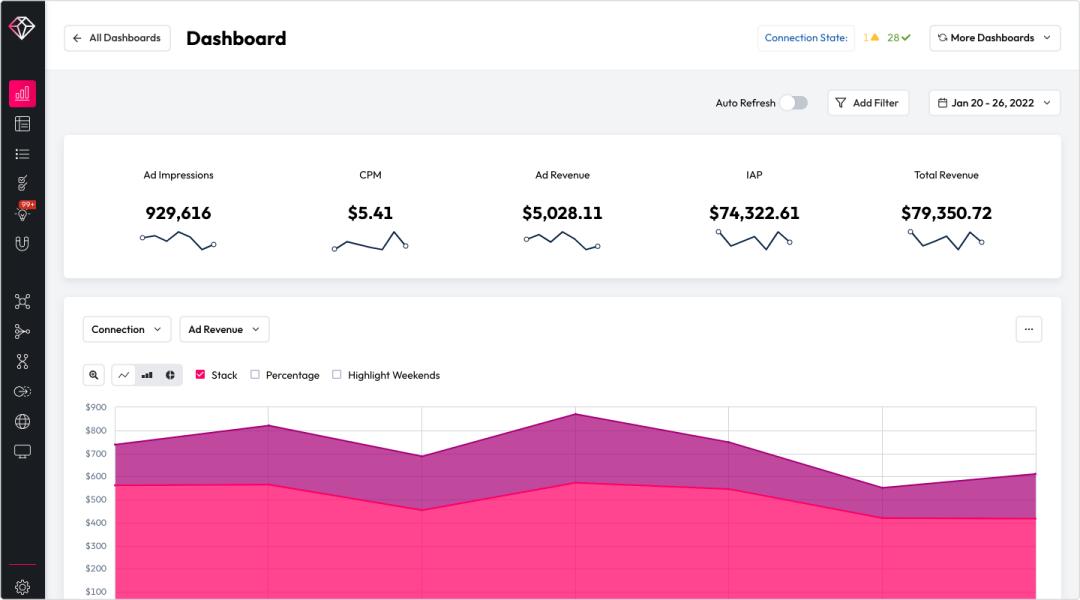The width and height of the screenshot is (1080, 600).
Task: Switch chart to pie chart view
Action: [x=170, y=375]
